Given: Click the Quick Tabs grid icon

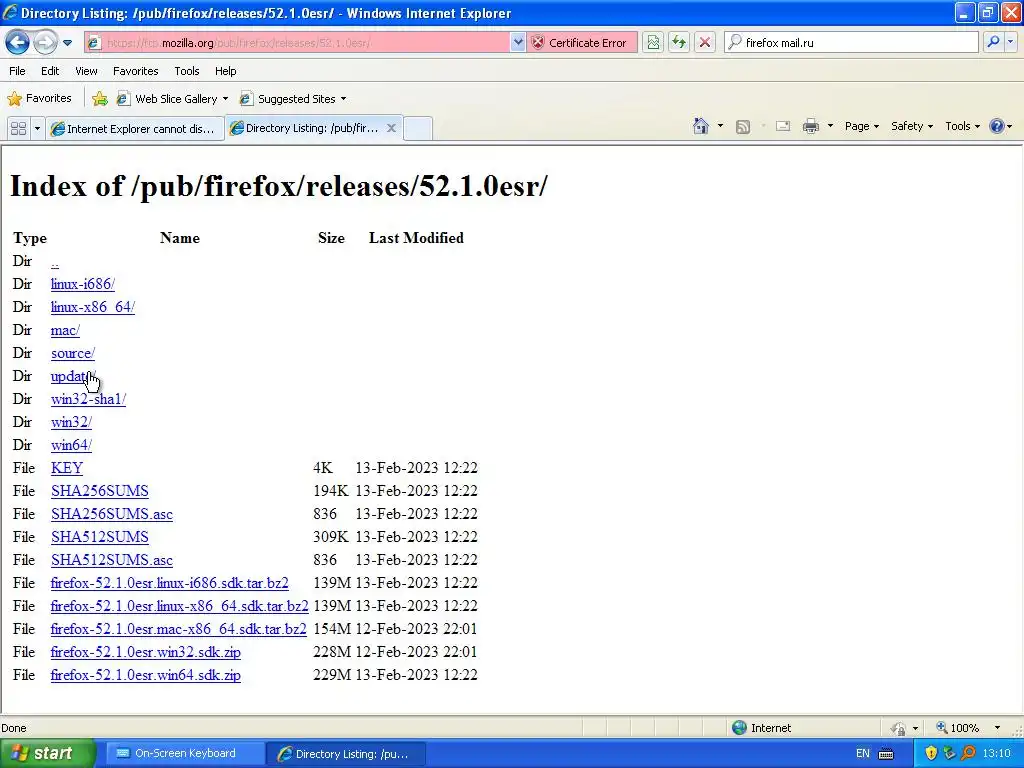Looking at the screenshot, I should [19, 129].
